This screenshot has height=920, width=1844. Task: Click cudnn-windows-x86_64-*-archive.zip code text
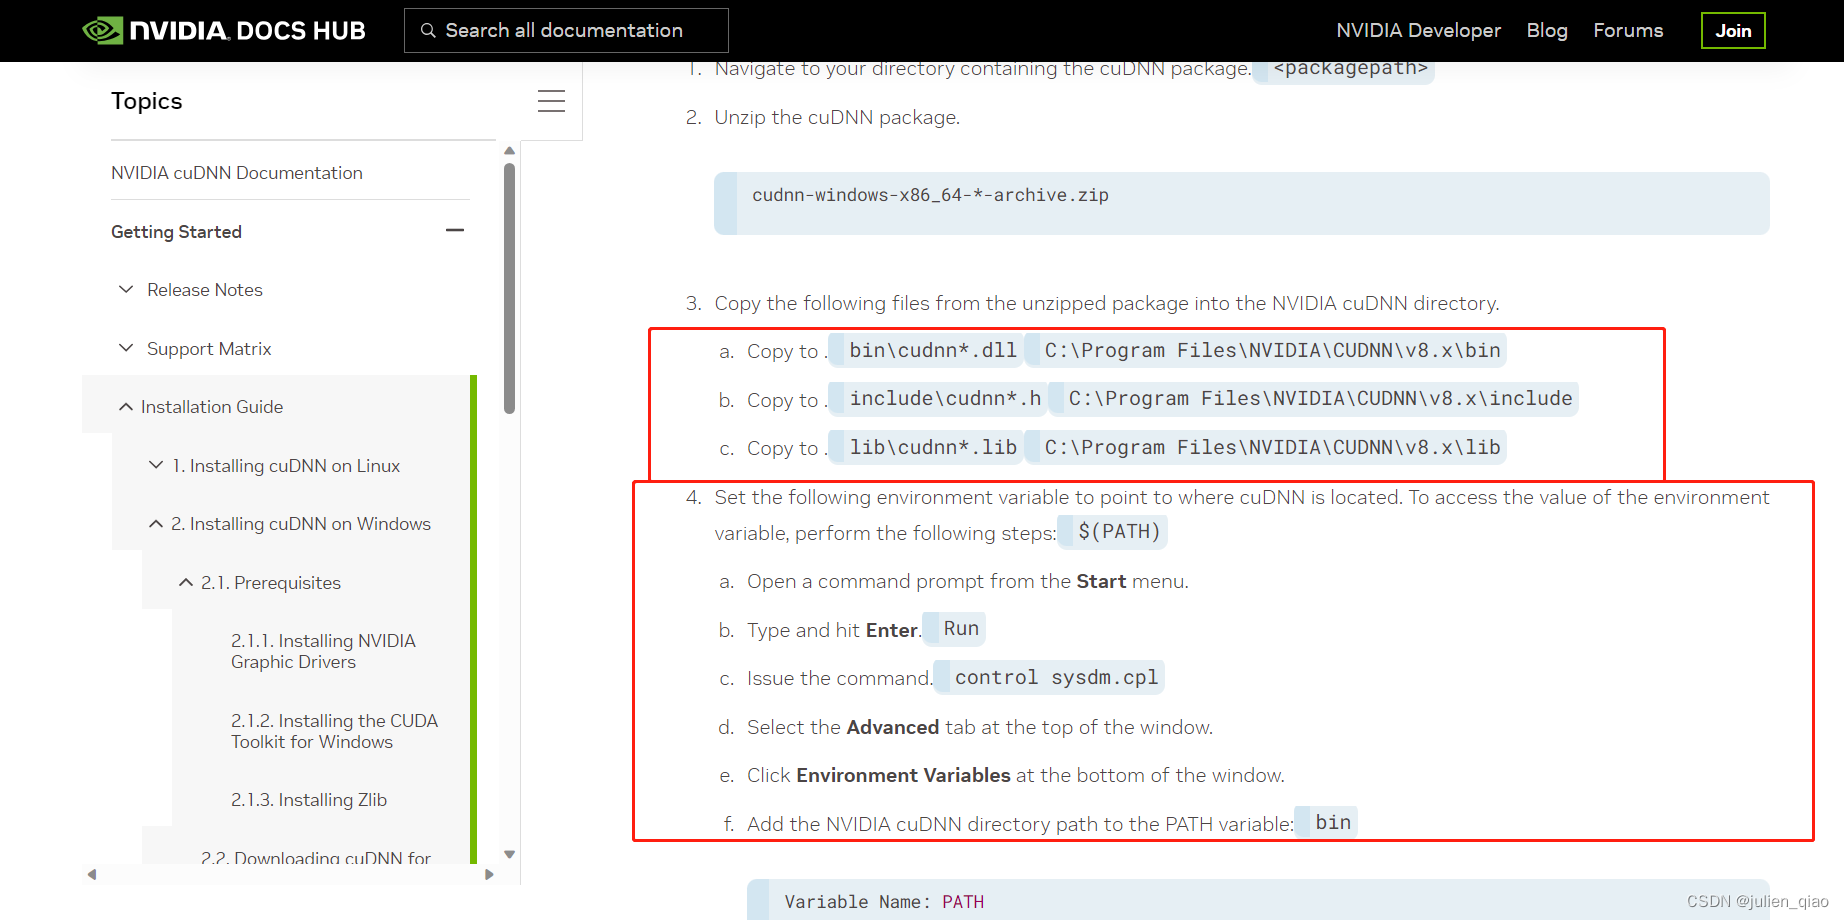click(930, 195)
